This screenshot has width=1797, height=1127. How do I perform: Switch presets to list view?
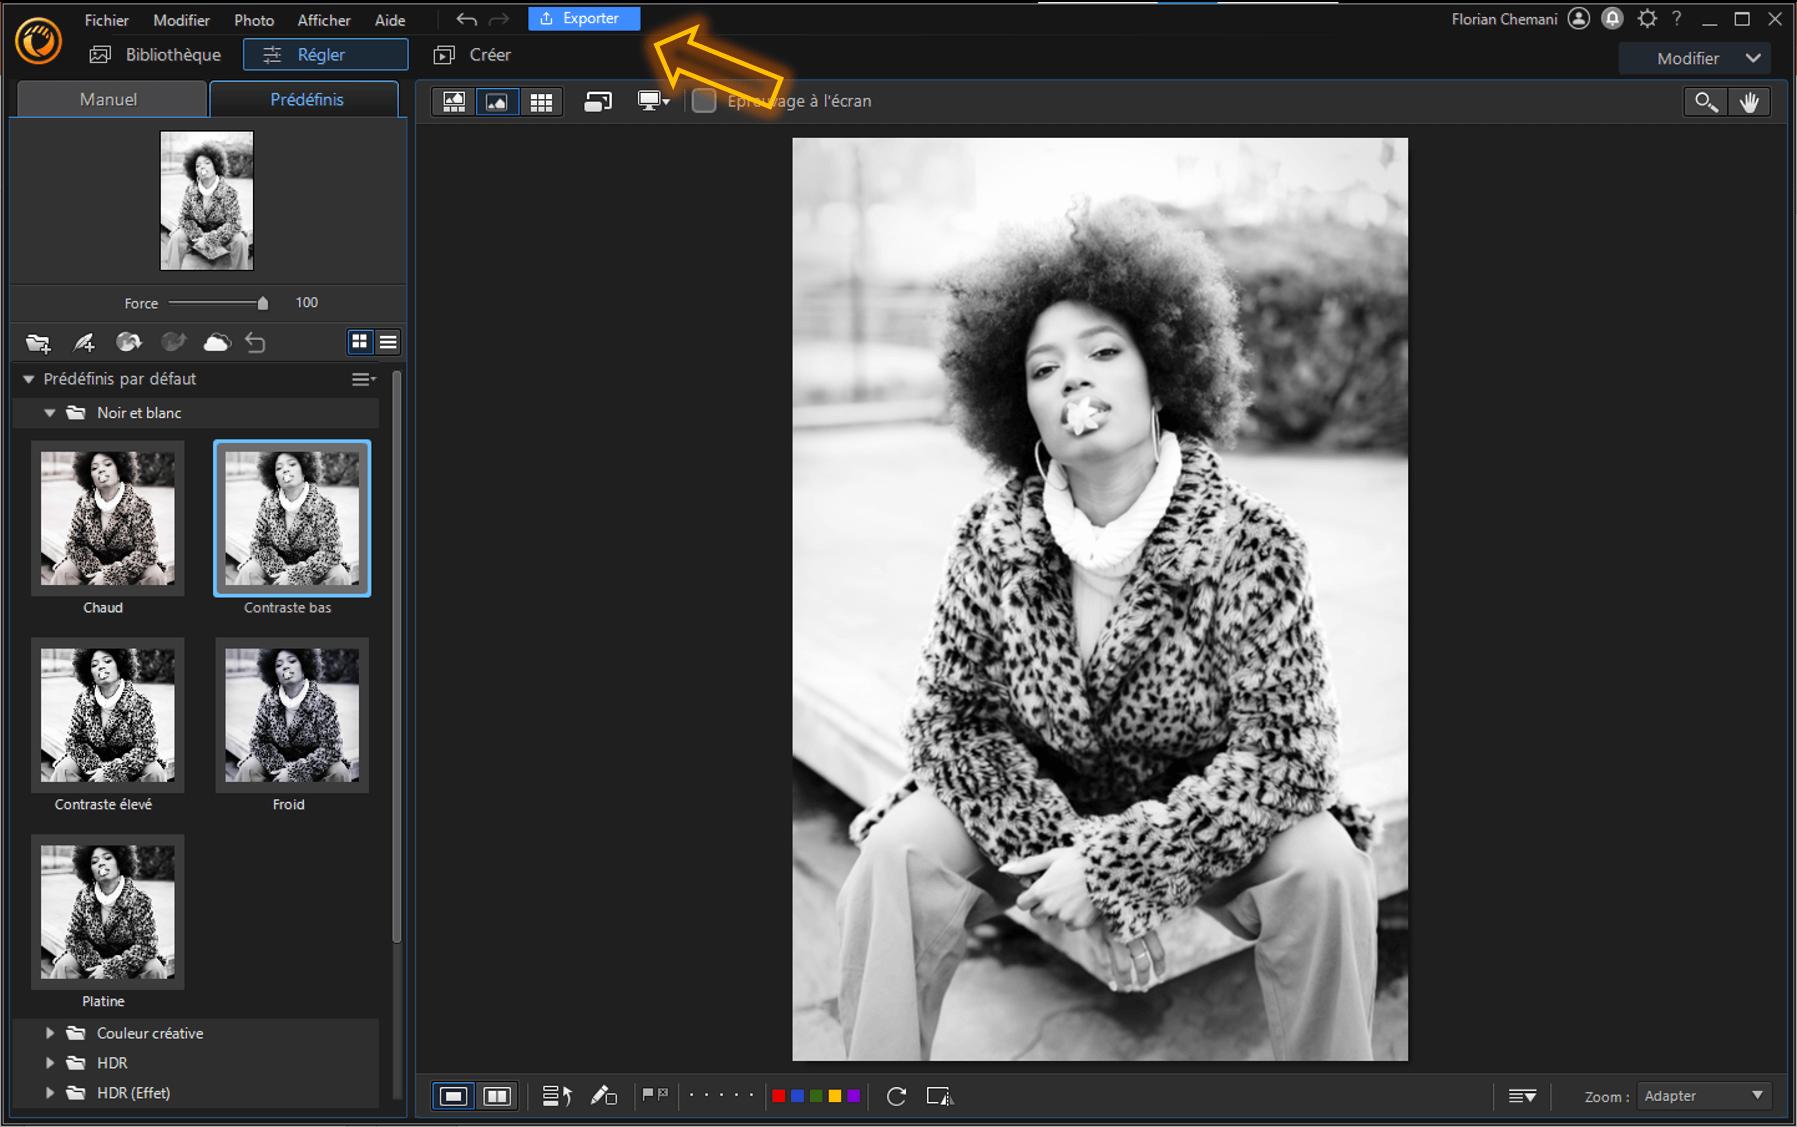tap(388, 342)
